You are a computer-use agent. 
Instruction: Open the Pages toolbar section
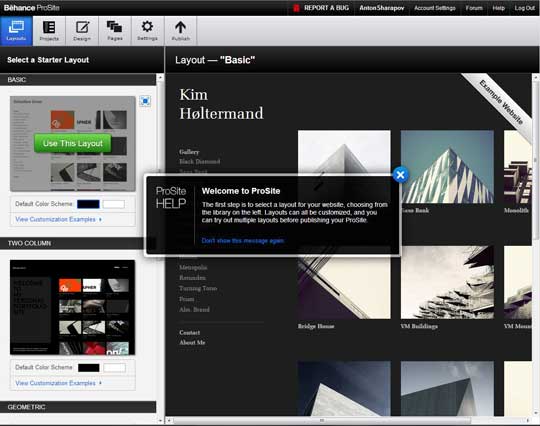pos(115,31)
